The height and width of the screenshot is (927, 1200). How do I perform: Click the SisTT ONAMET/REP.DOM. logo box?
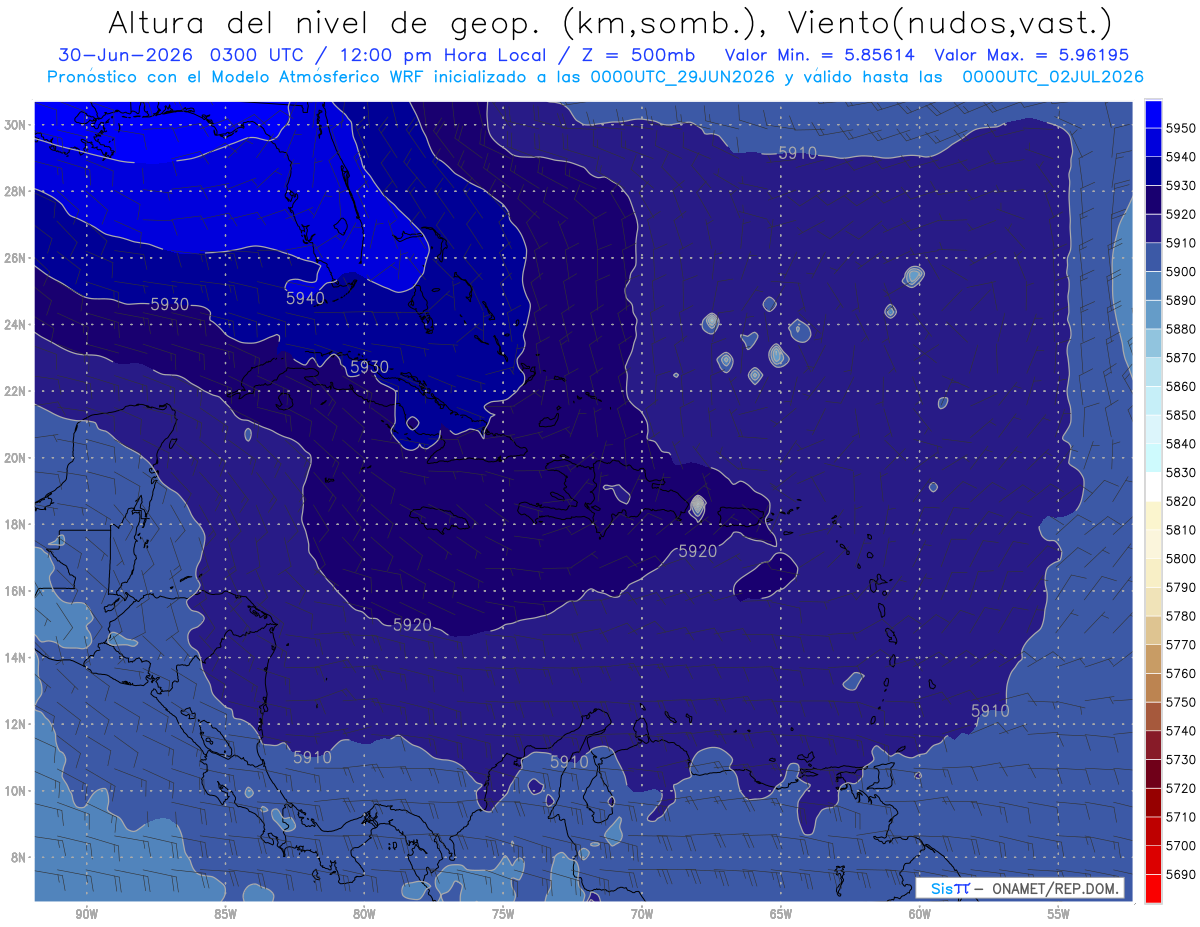click(x=1021, y=888)
